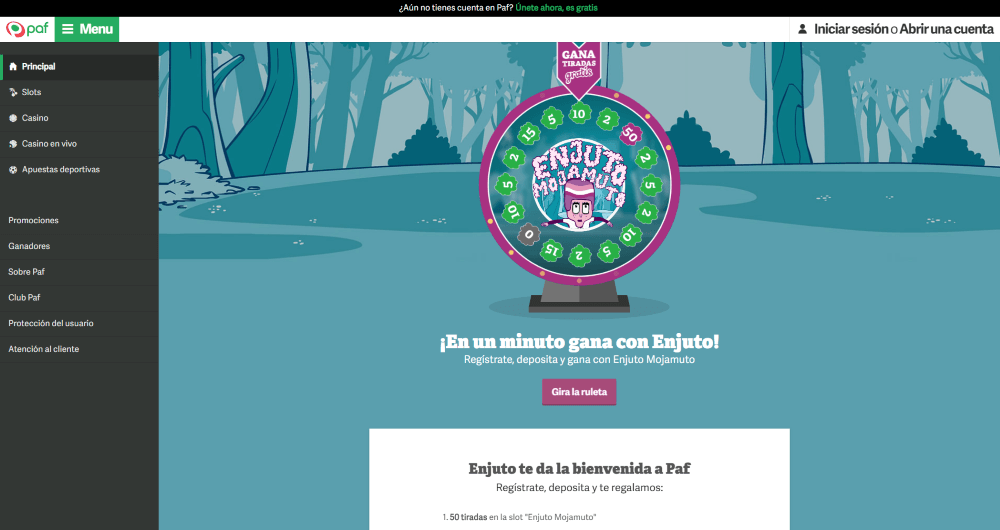Select Principal in the sidebar
The height and width of the screenshot is (530, 1000).
(x=79, y=67)
